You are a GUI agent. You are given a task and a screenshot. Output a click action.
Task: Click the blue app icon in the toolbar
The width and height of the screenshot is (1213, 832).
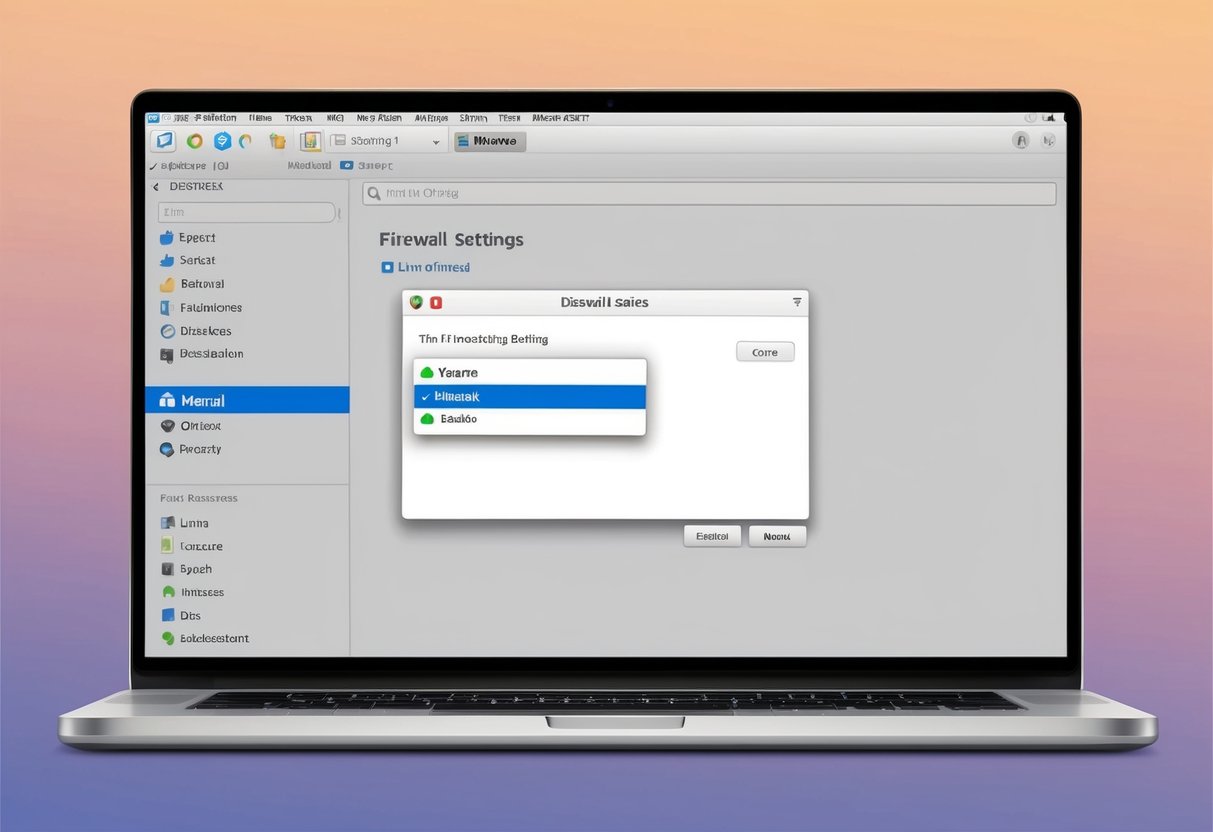pos(163,140)
